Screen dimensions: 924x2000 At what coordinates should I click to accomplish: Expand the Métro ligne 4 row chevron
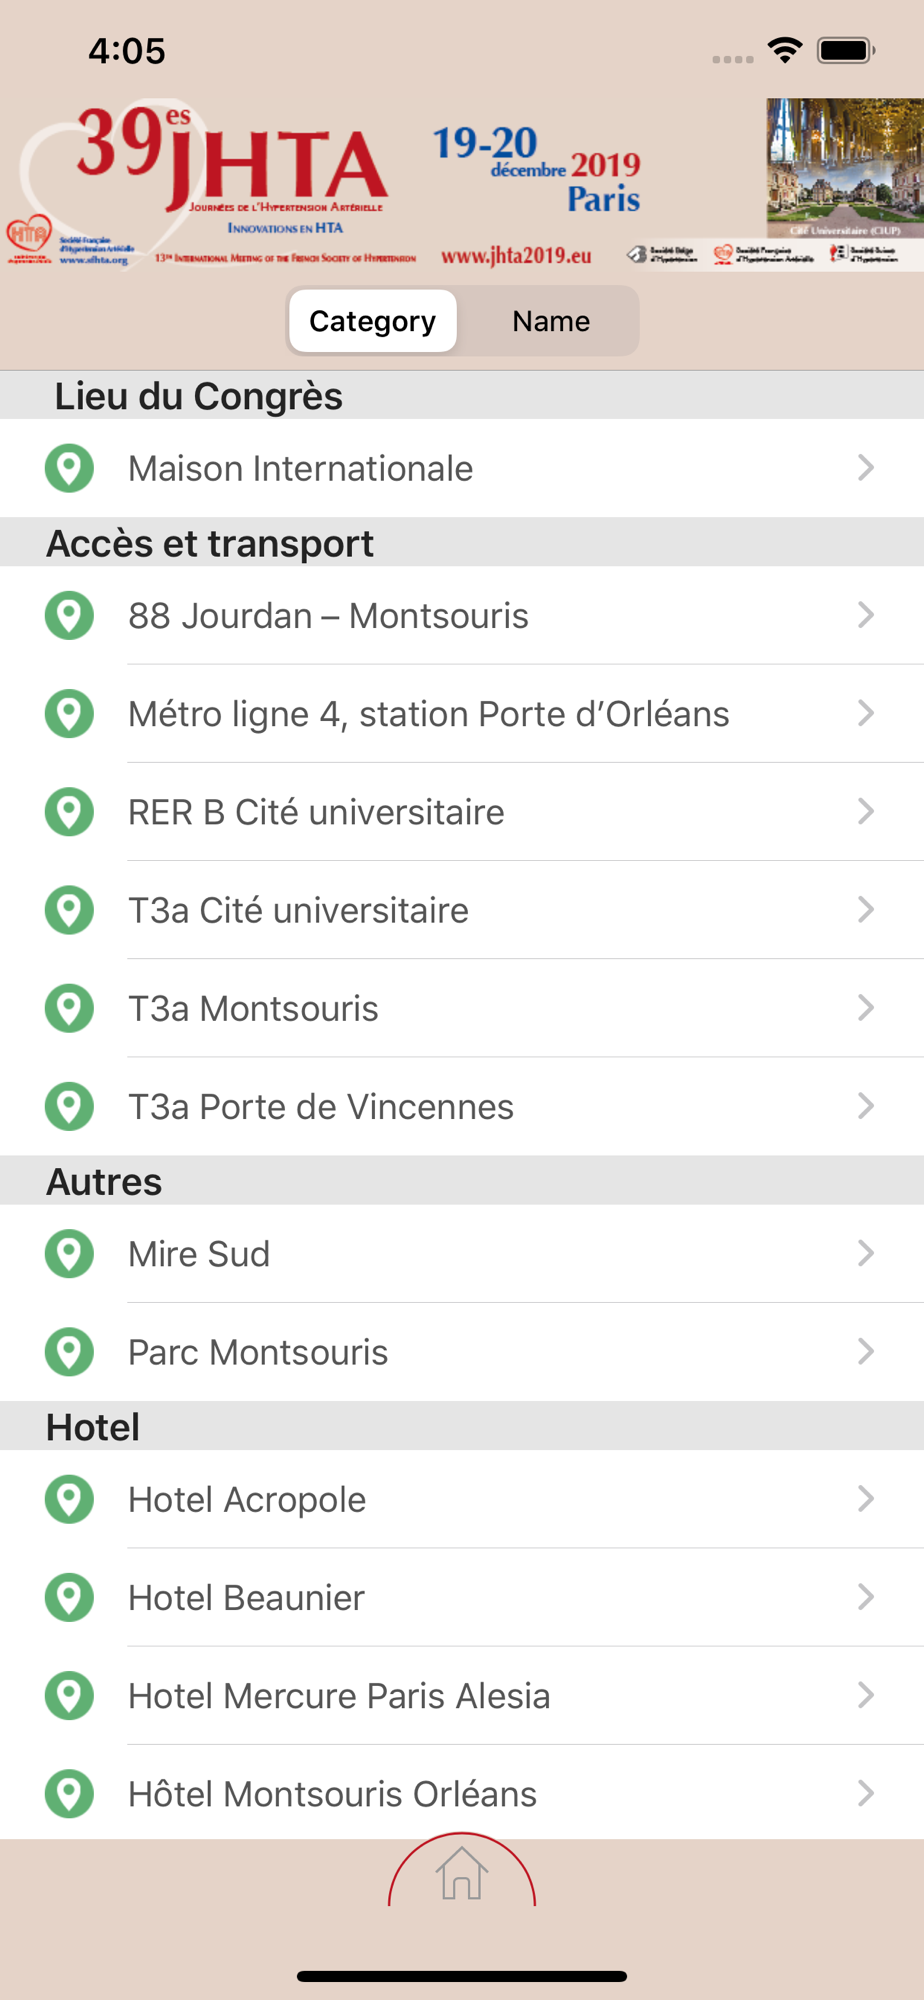coord(866,713)
